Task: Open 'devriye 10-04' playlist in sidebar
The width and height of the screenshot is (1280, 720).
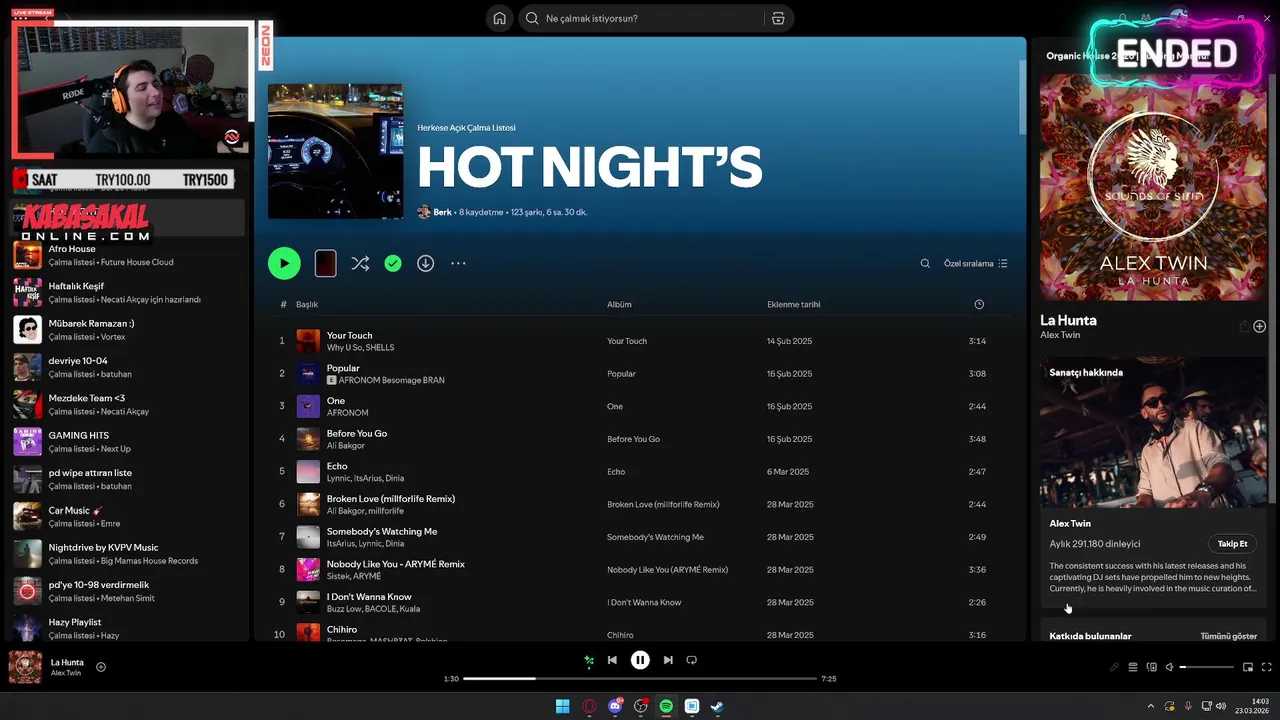Action: click(x=128, y=367)
